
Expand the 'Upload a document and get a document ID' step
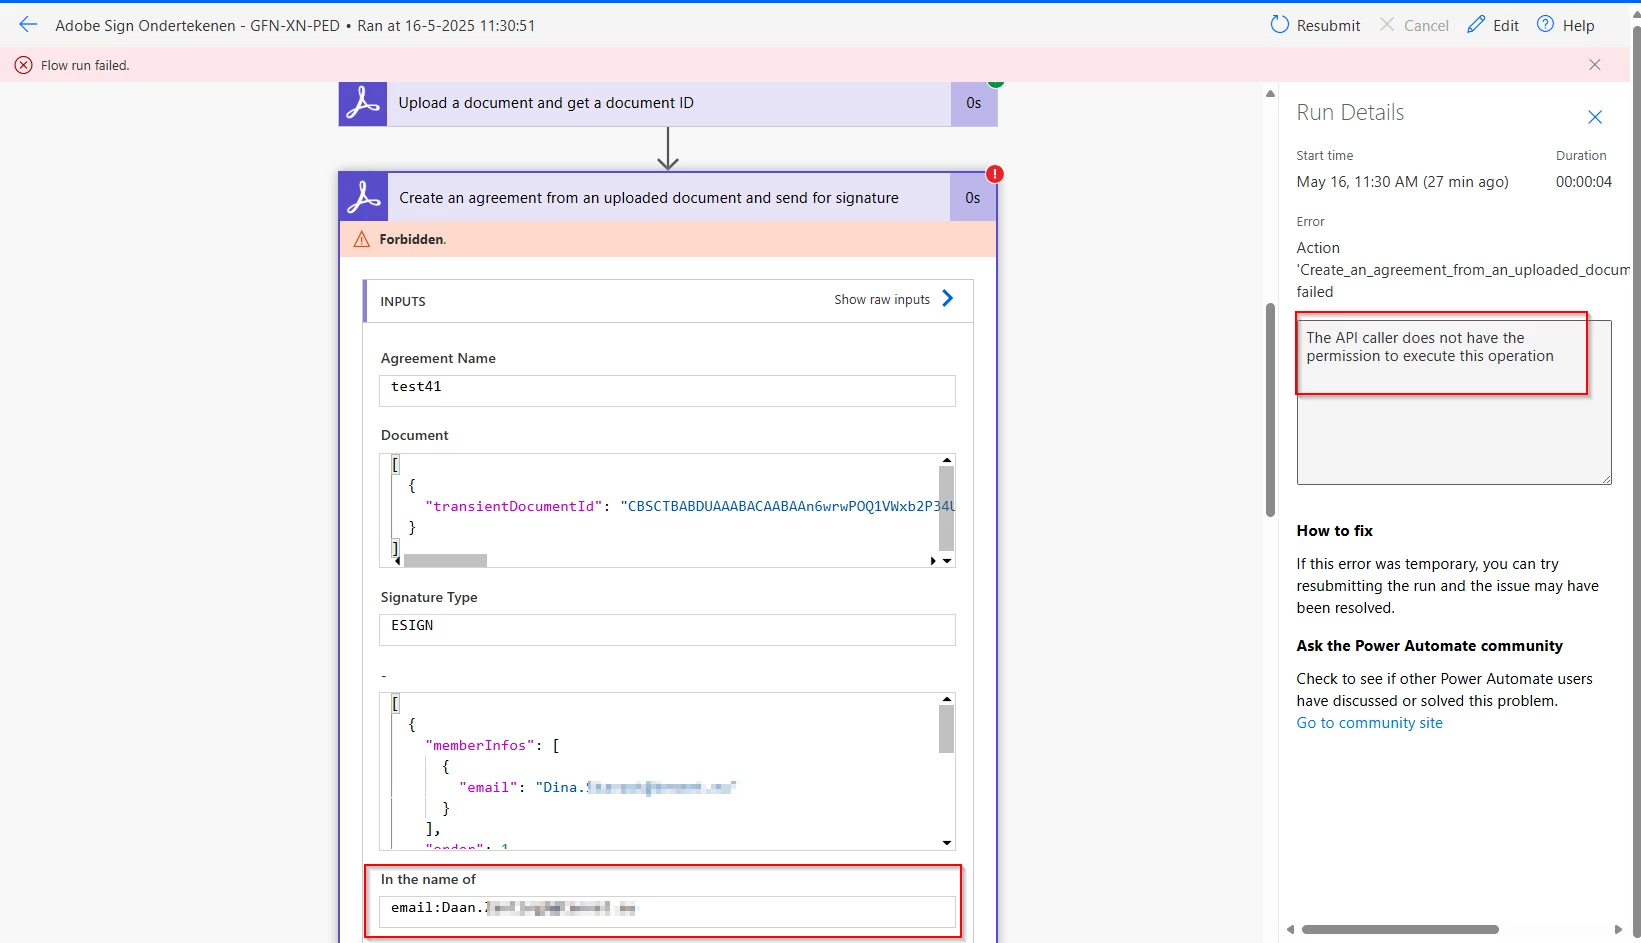pos(668,103)
